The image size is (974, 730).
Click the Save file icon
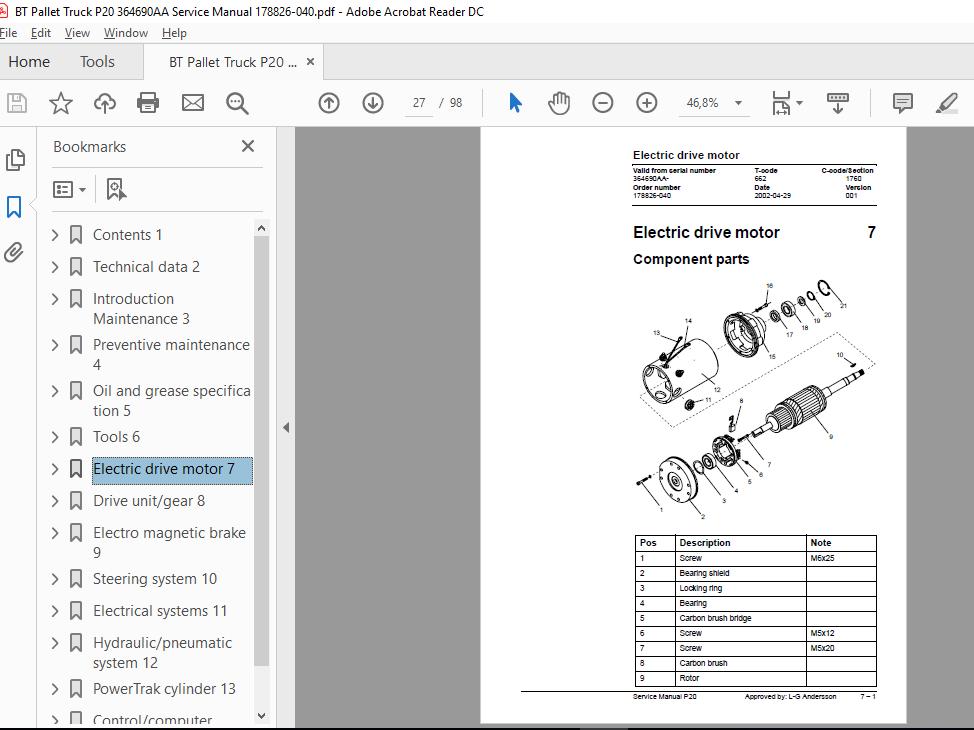[17, 103]
